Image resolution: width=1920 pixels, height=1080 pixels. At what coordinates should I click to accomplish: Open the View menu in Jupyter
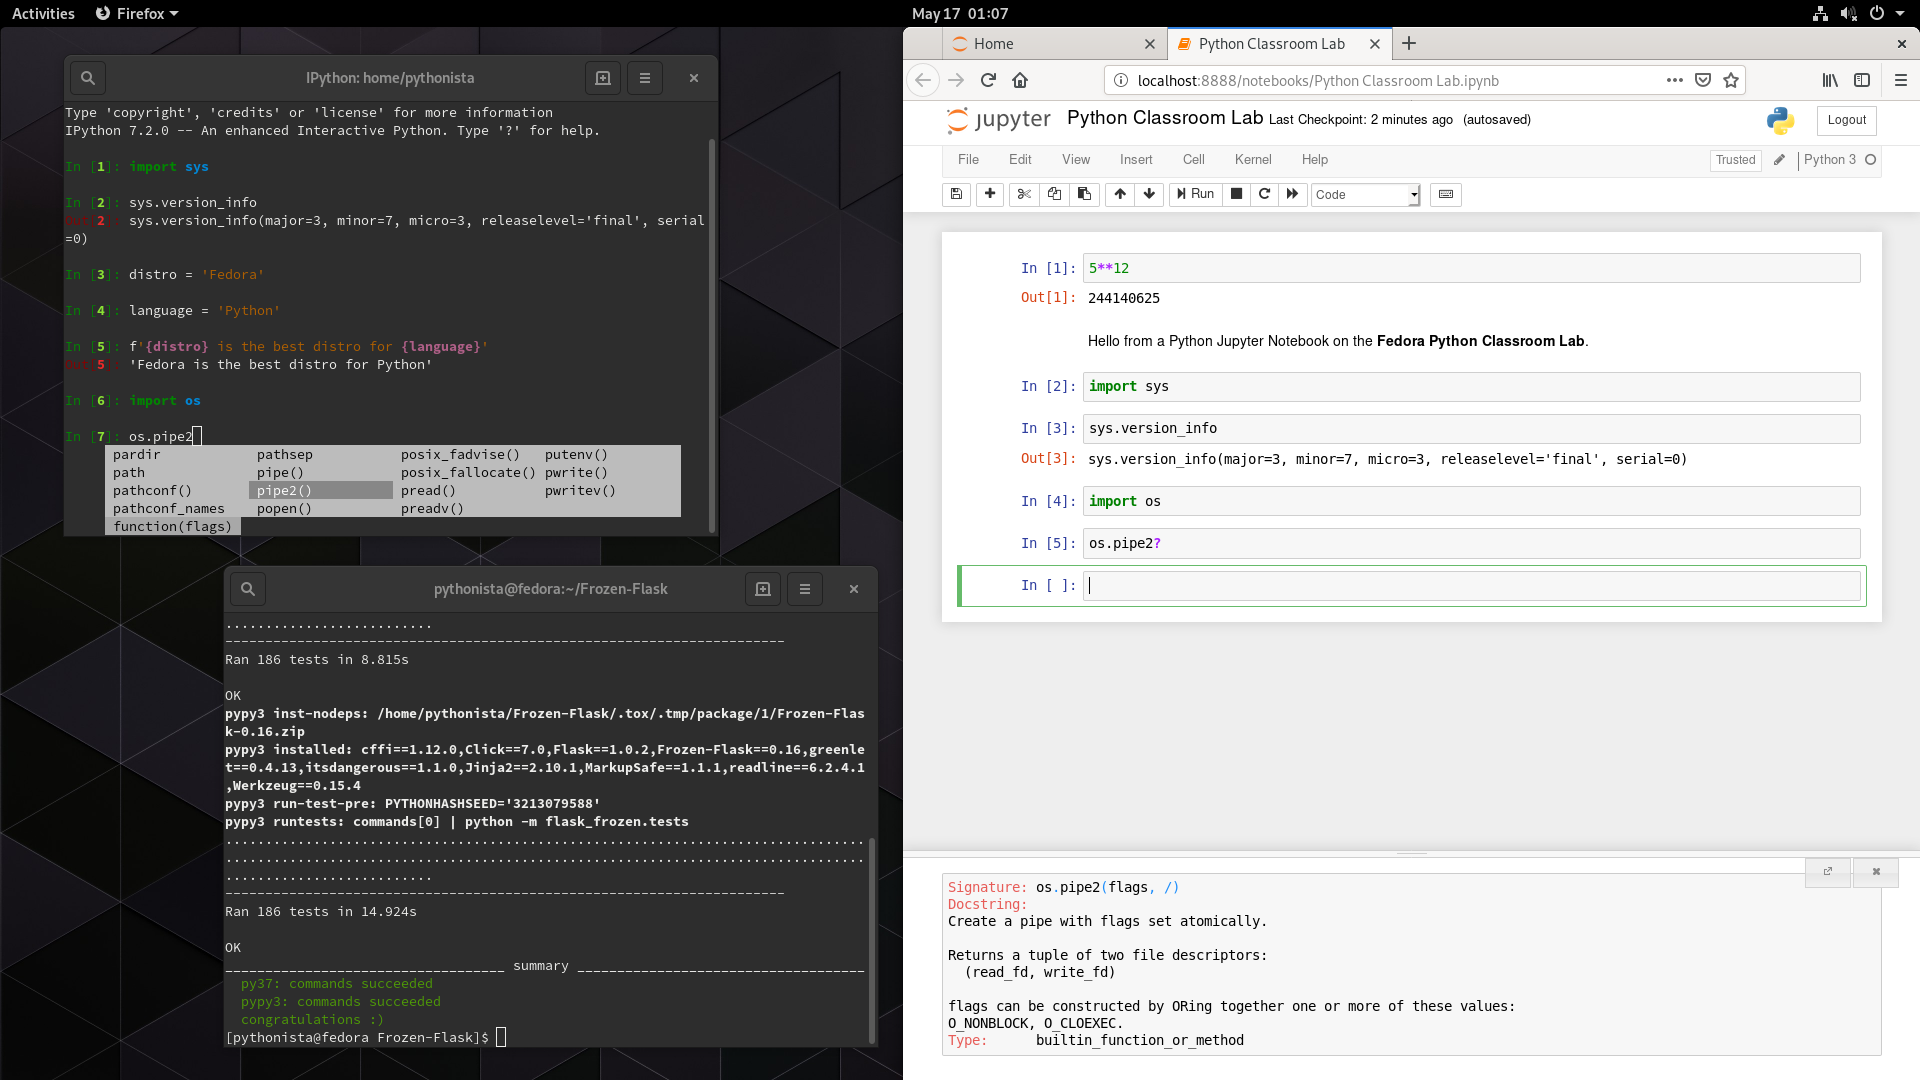[1076, 160]
